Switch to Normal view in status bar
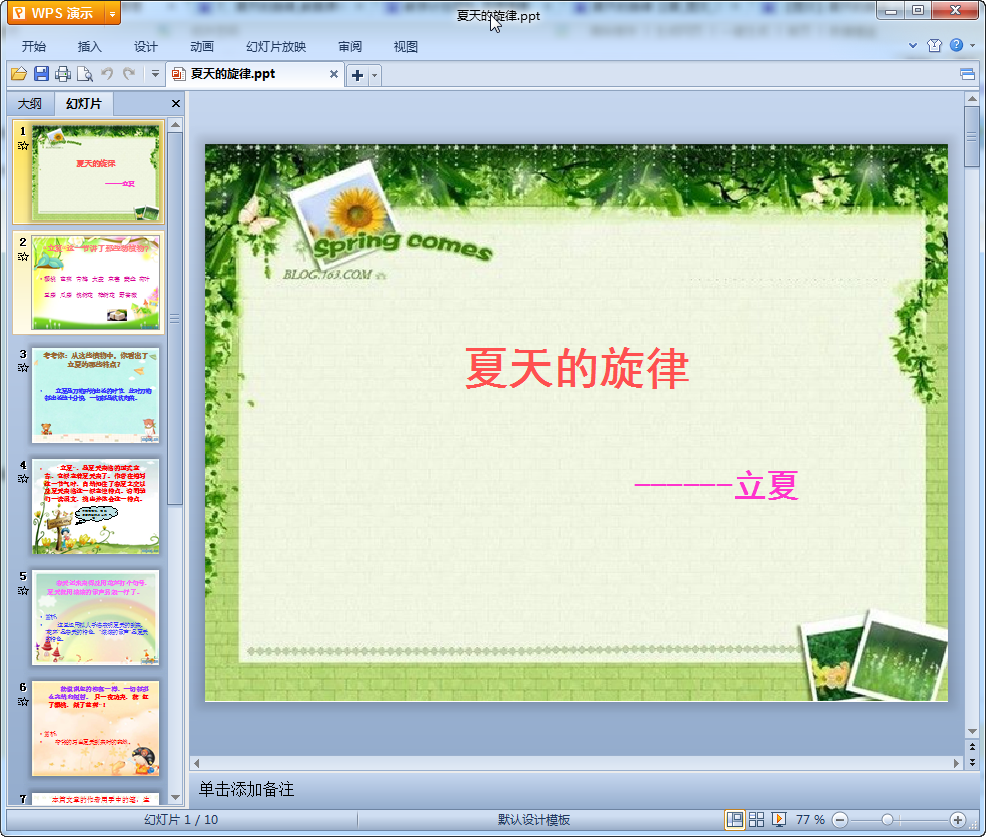 (x=734, y=819)
